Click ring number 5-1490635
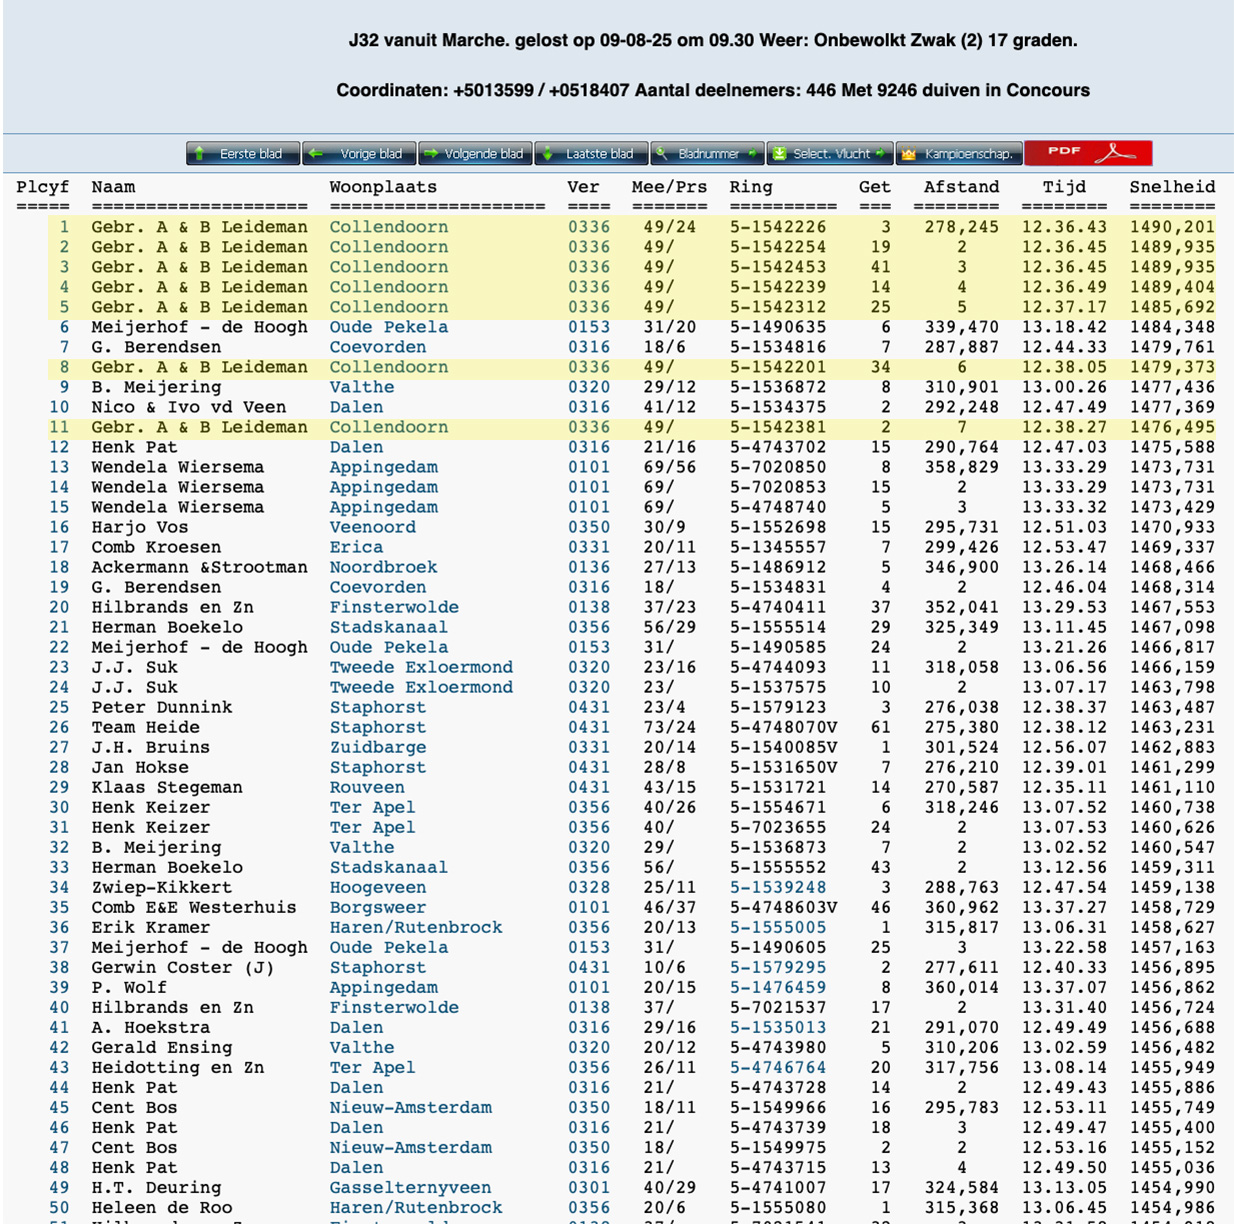 pyautogui.click(x=778, y=327)
